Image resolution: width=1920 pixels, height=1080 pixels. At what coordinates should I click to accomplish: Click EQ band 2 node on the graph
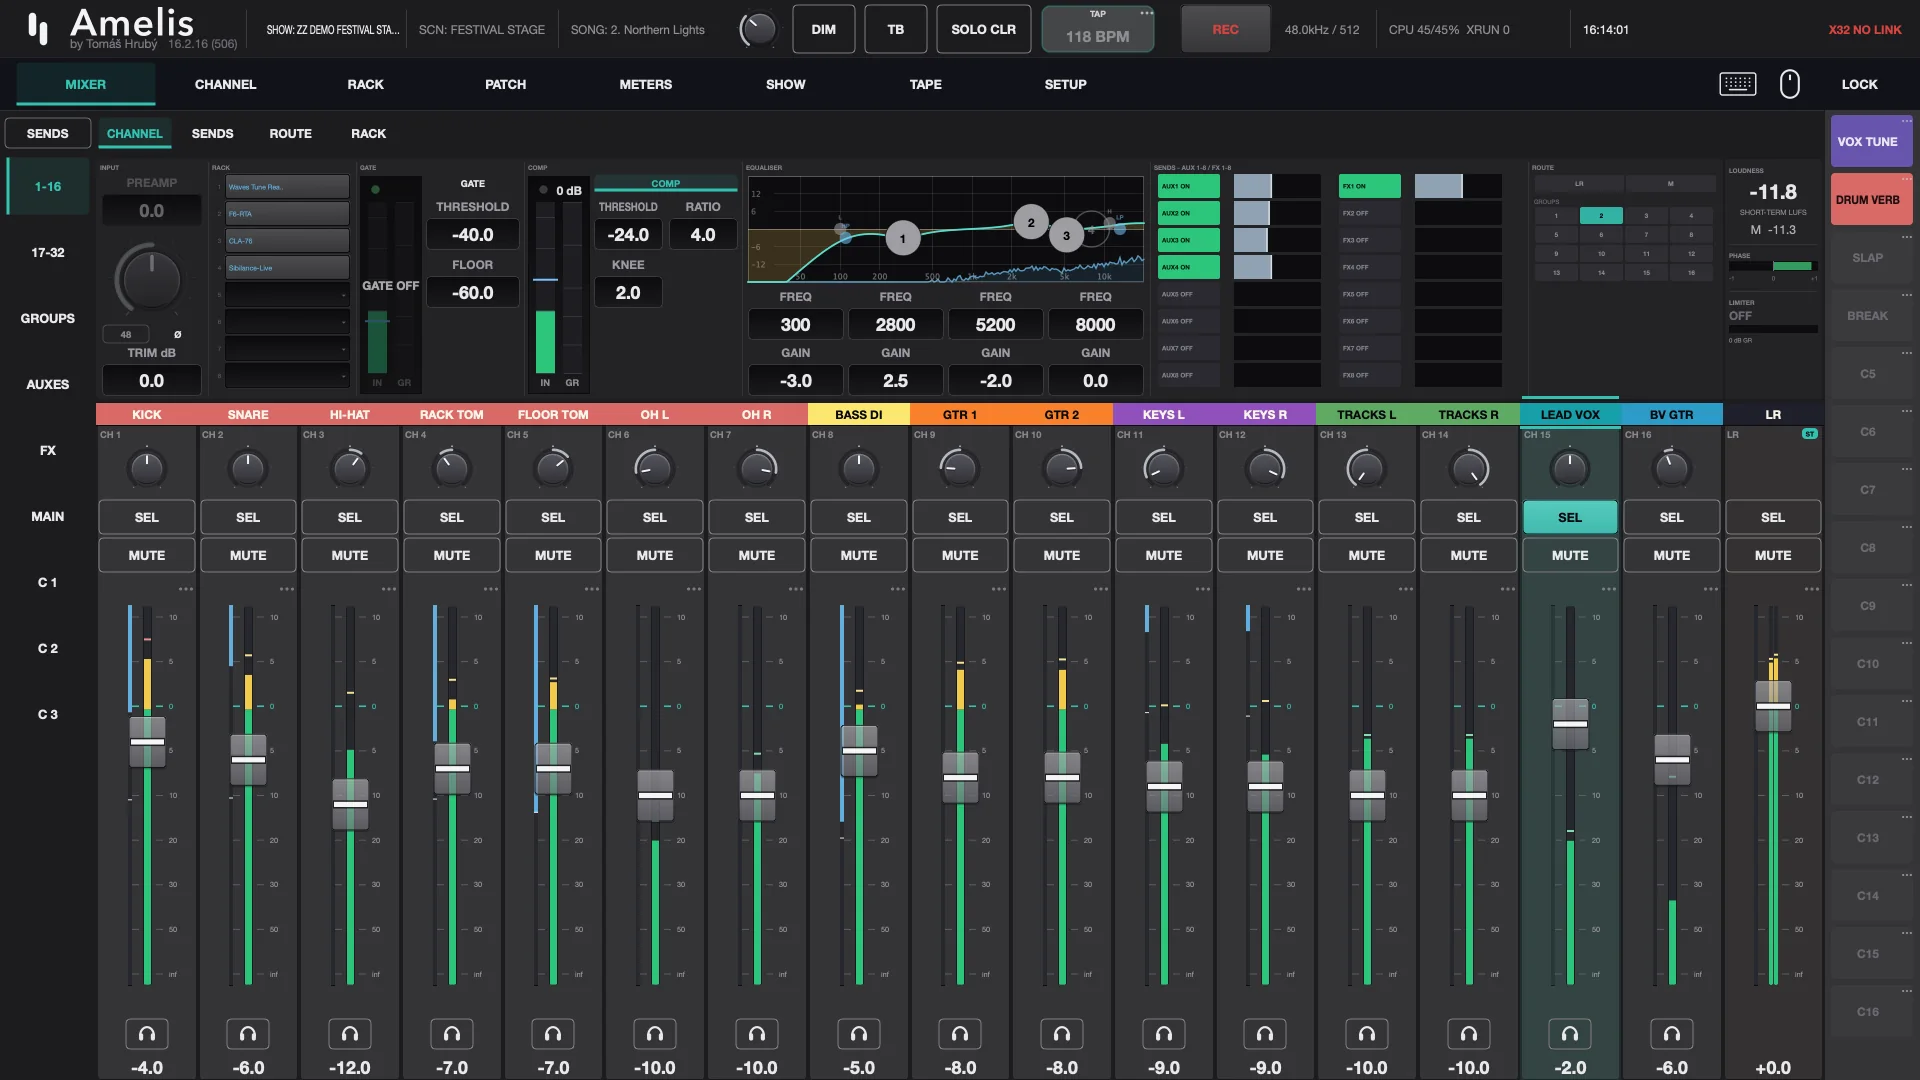[1031, 223]
